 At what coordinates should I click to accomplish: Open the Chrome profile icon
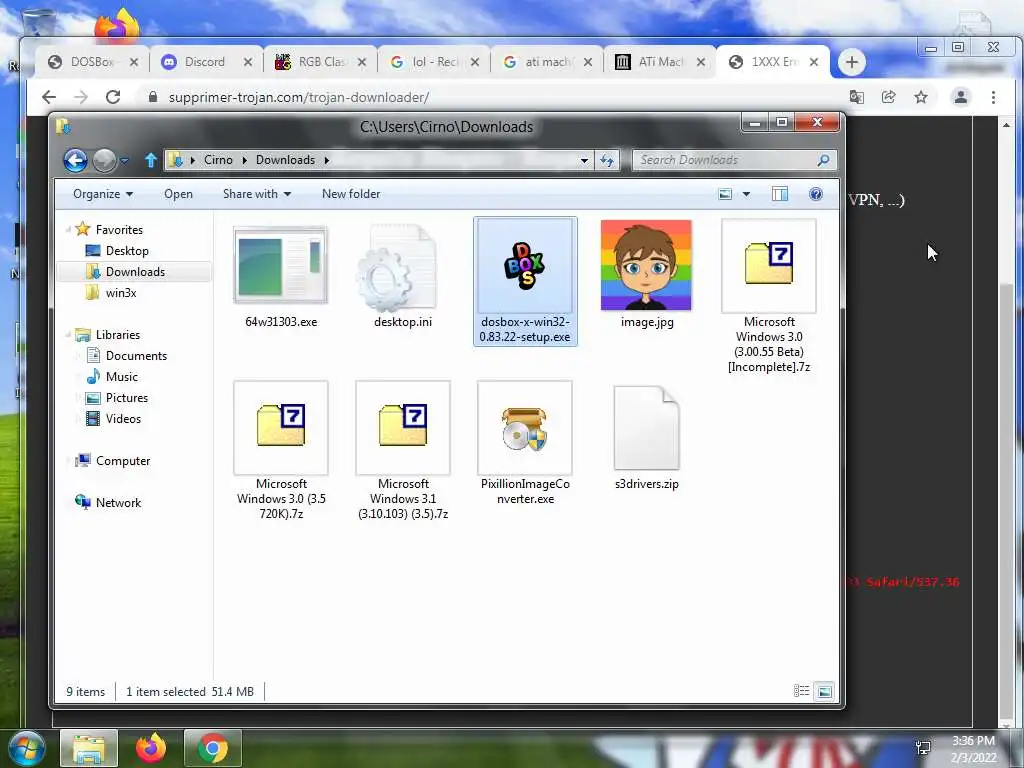point(961,97)
